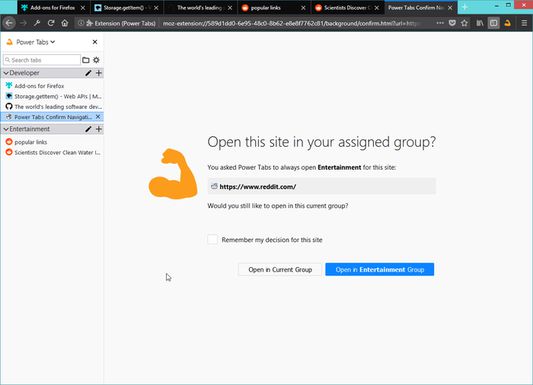Image resolution: width=533 pixels, height=385 pixels.
Task: Reload the current page
Action: (51, 23)
